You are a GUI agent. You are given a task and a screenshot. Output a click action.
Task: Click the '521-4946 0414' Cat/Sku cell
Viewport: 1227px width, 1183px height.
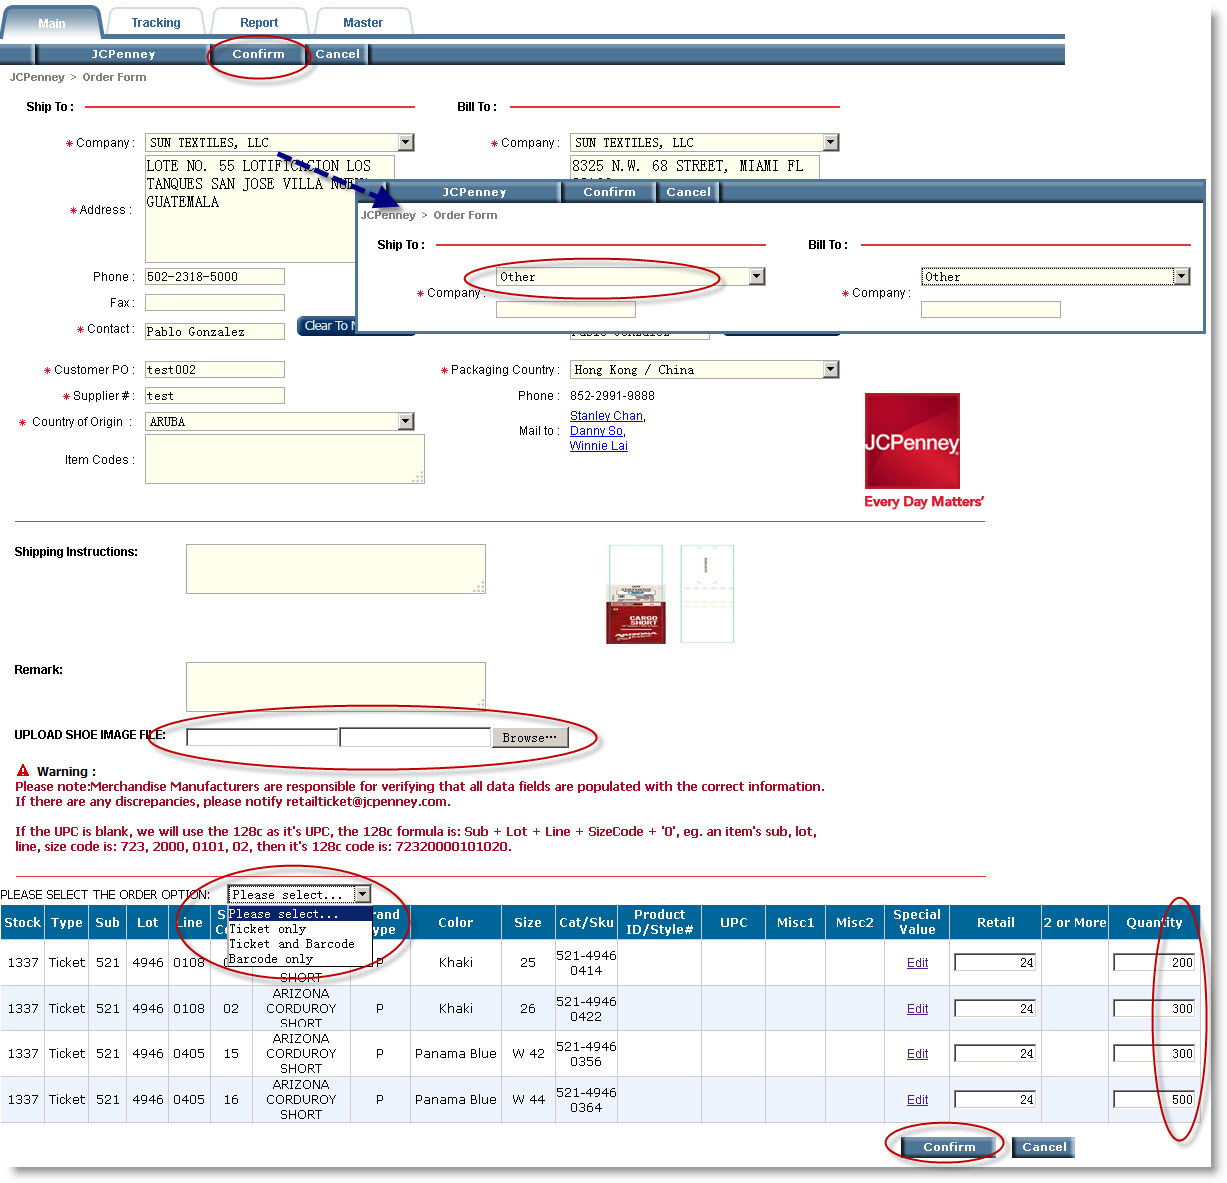[586, 963]
